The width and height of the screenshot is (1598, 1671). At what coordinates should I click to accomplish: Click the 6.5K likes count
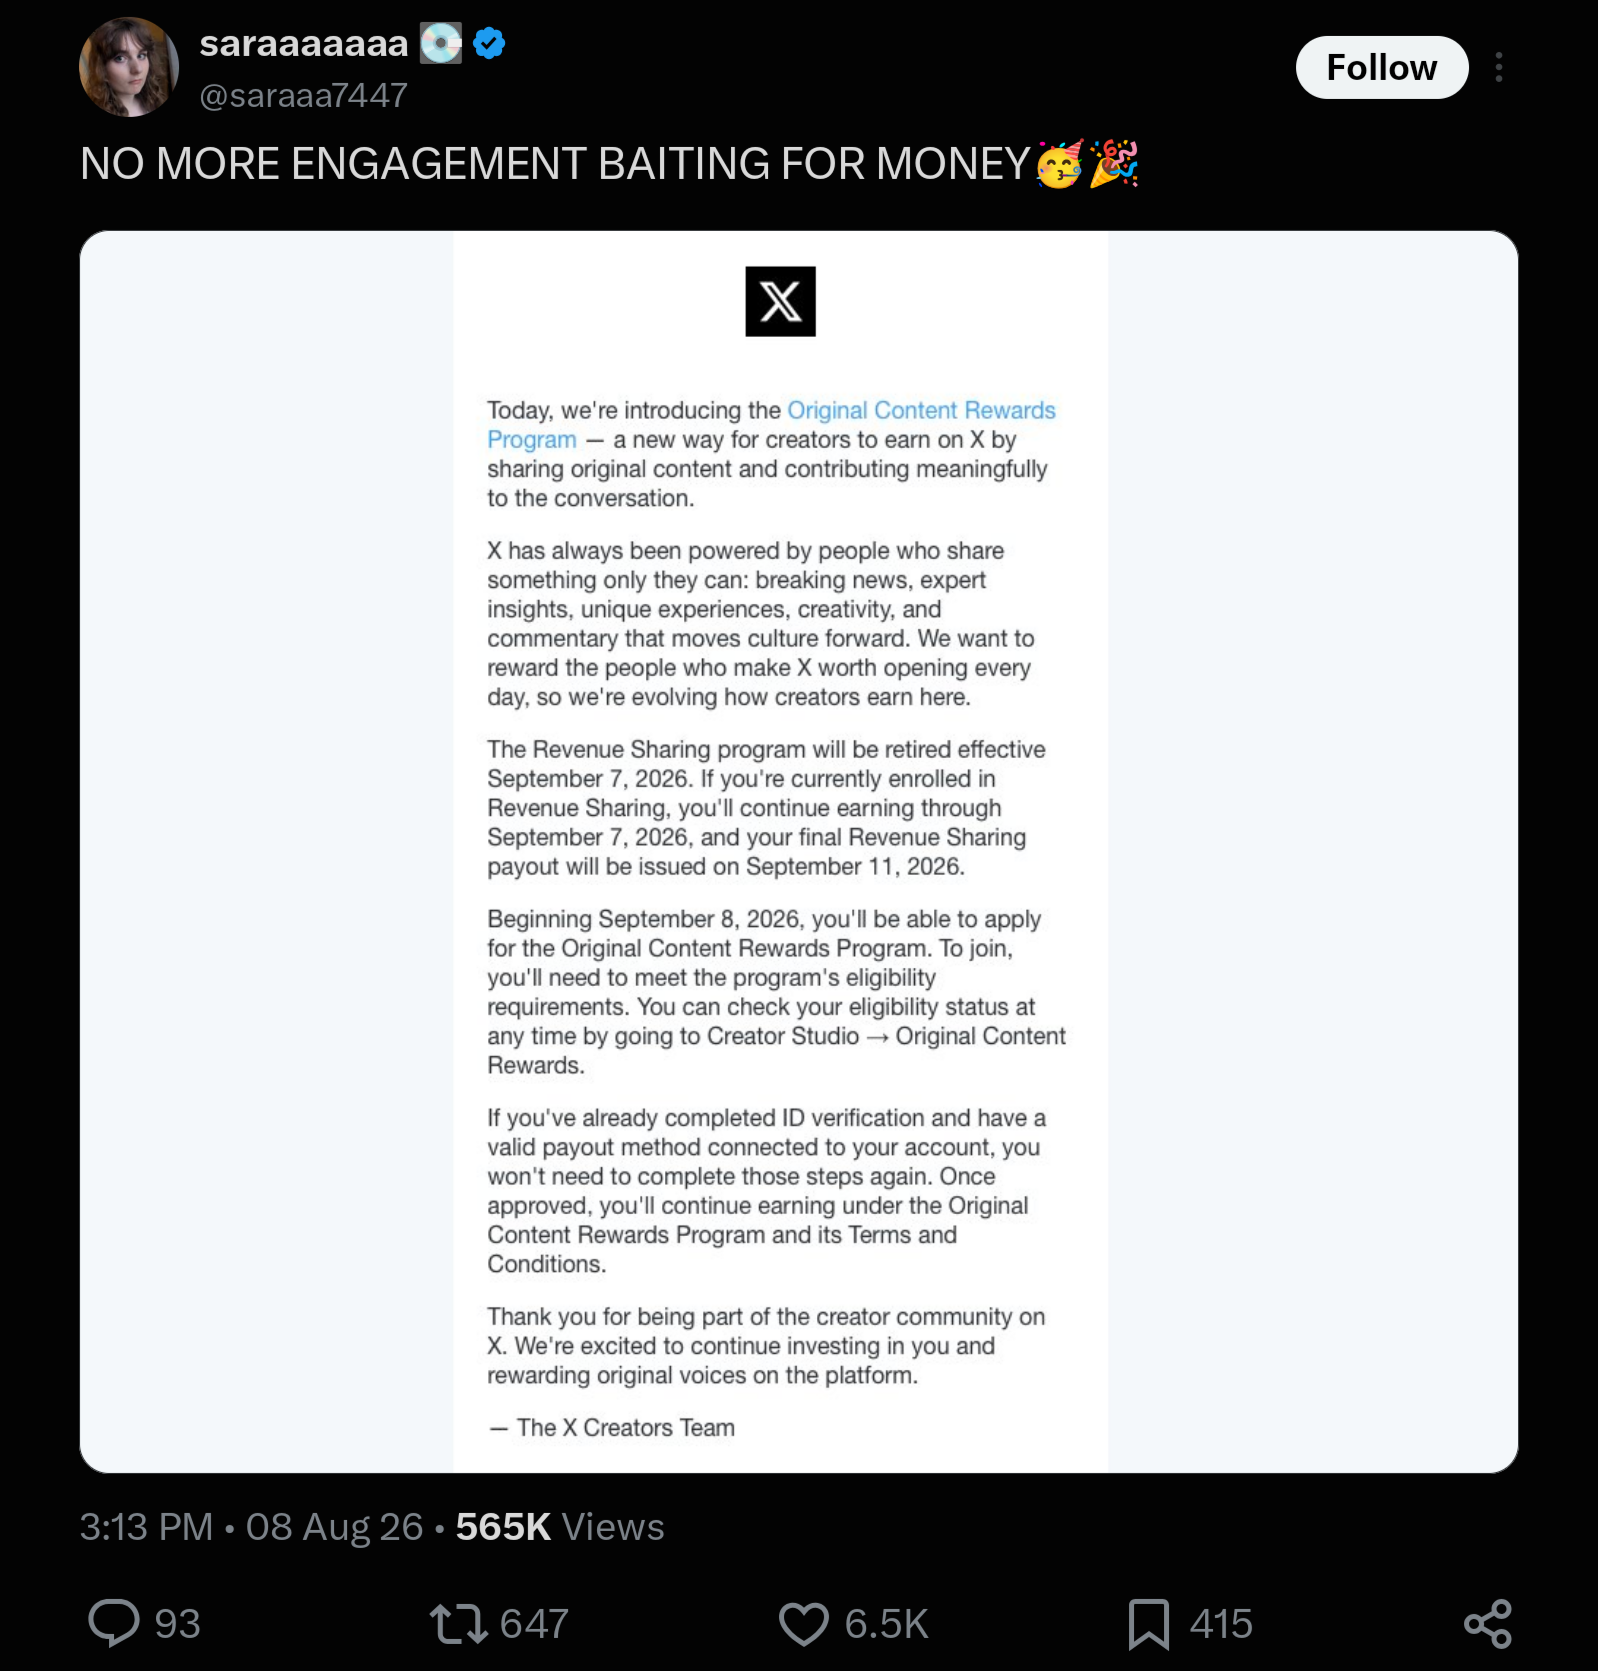pyautogui.click(x=886, y=1623)
